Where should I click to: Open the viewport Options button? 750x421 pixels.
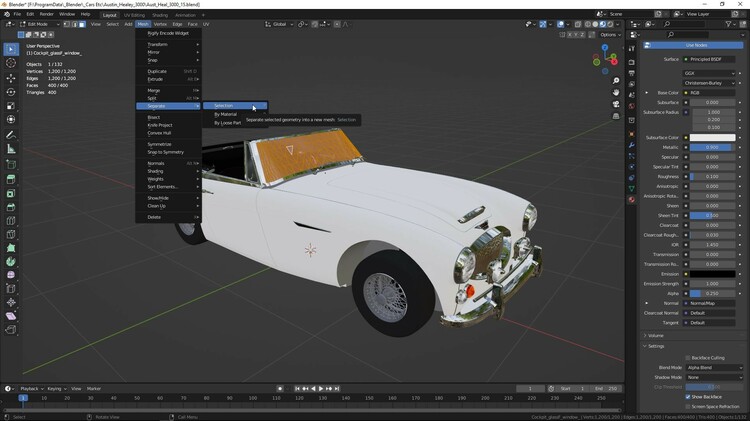(x=610, y=34)
